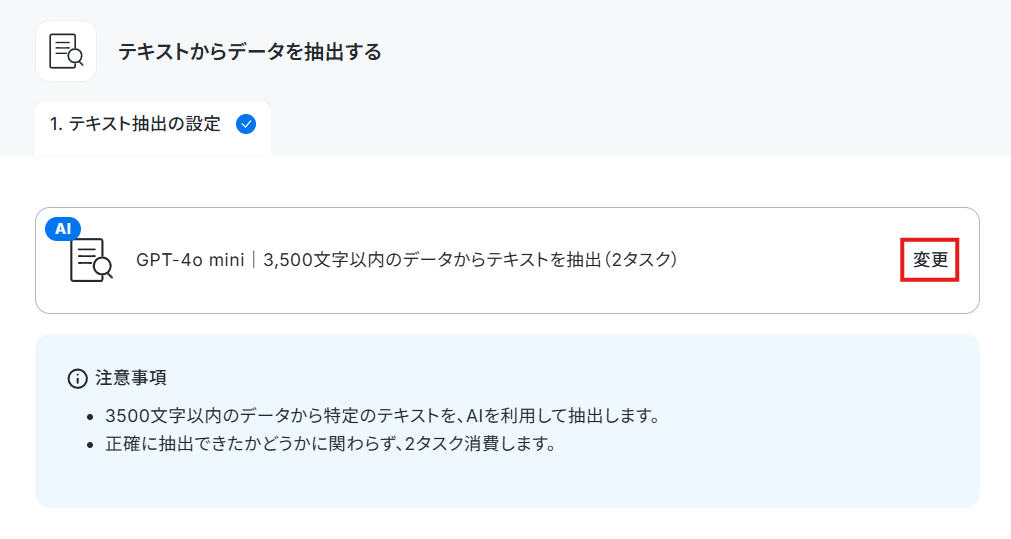Image resolution: width=1011 pixels, height=539 pixels.
Task: Click the tab label number 1.
Action: point(55,124)
